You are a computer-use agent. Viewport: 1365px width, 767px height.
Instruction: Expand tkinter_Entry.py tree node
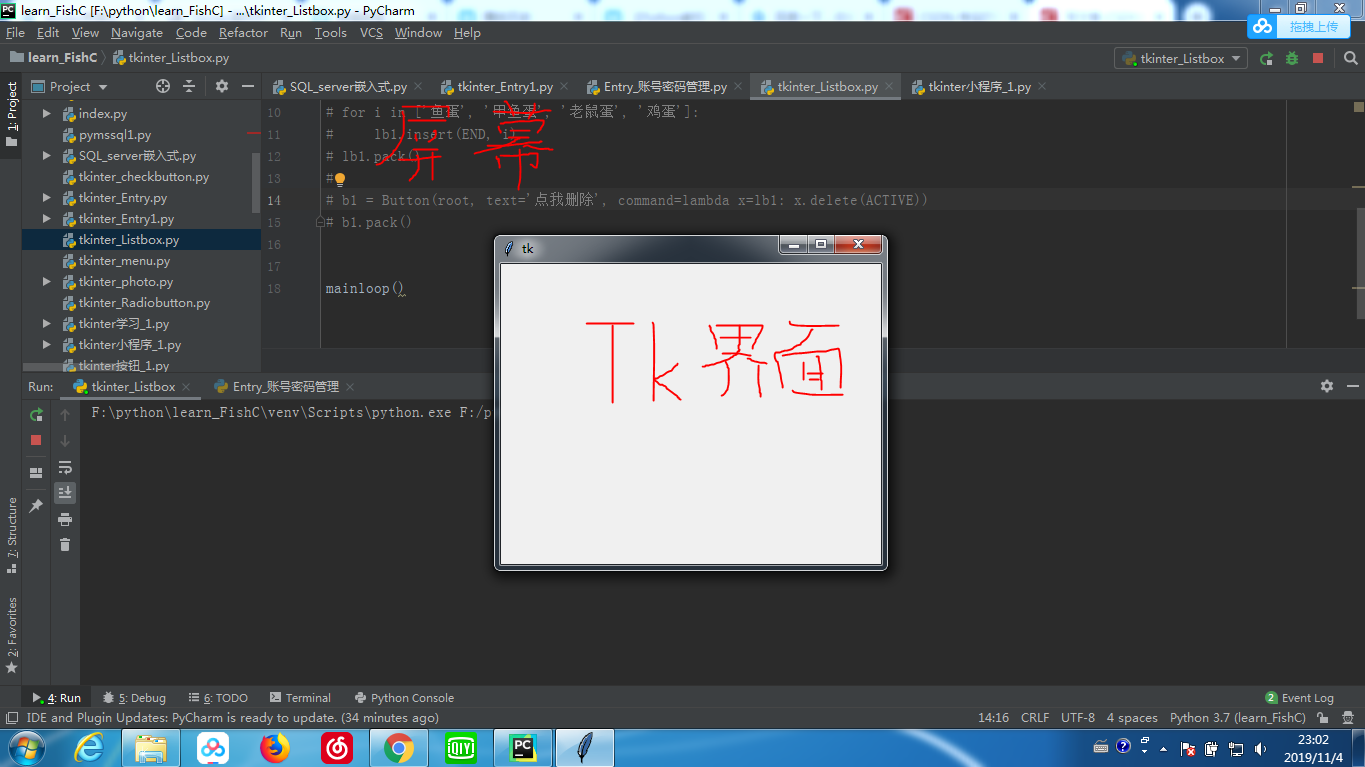click(46, 198)
